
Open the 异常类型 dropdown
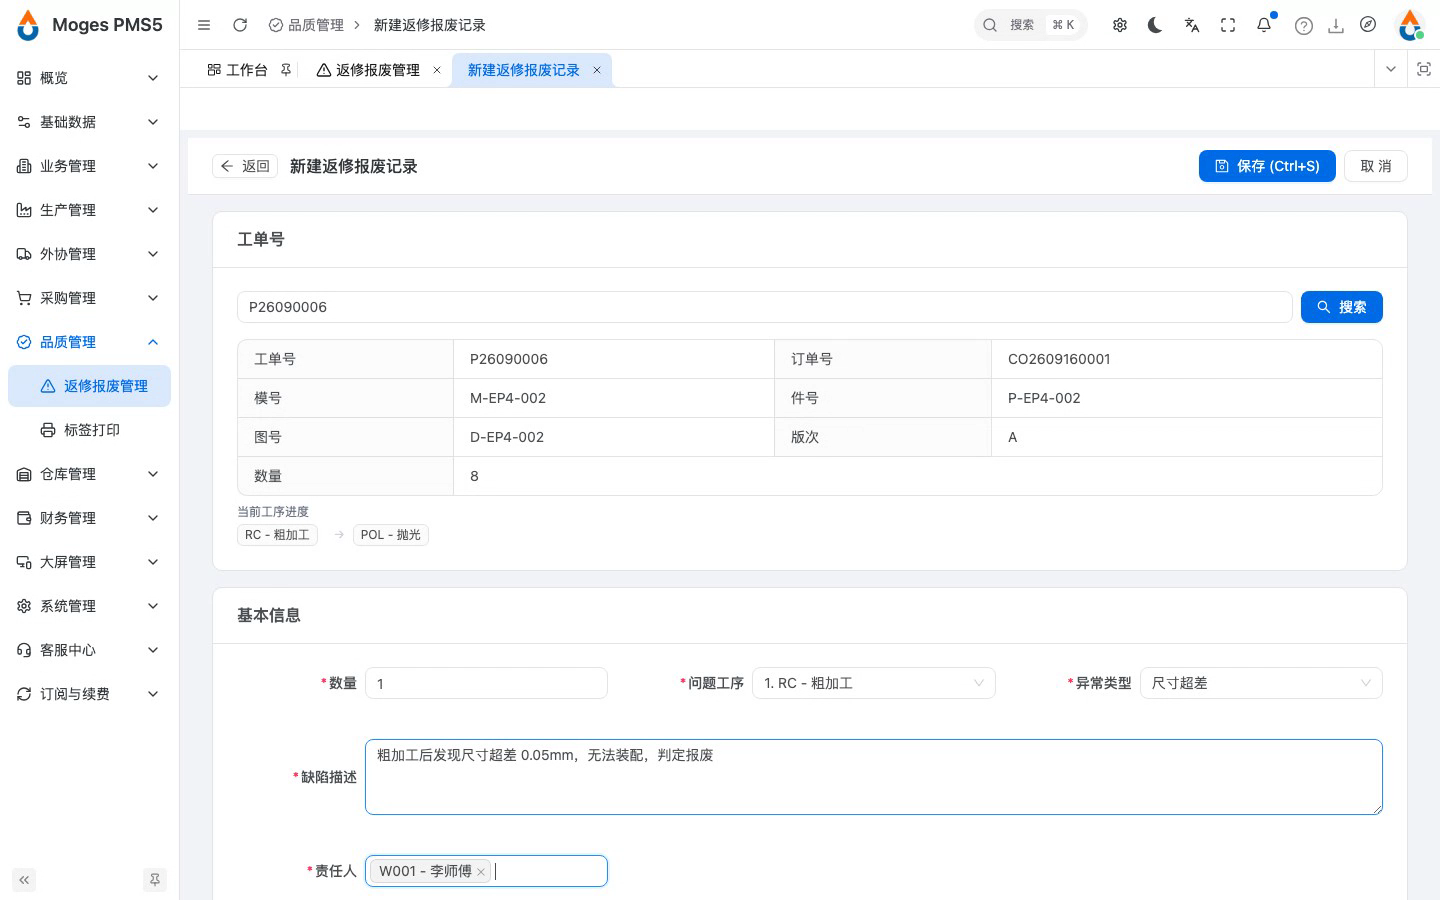[x=1261, y=683]
